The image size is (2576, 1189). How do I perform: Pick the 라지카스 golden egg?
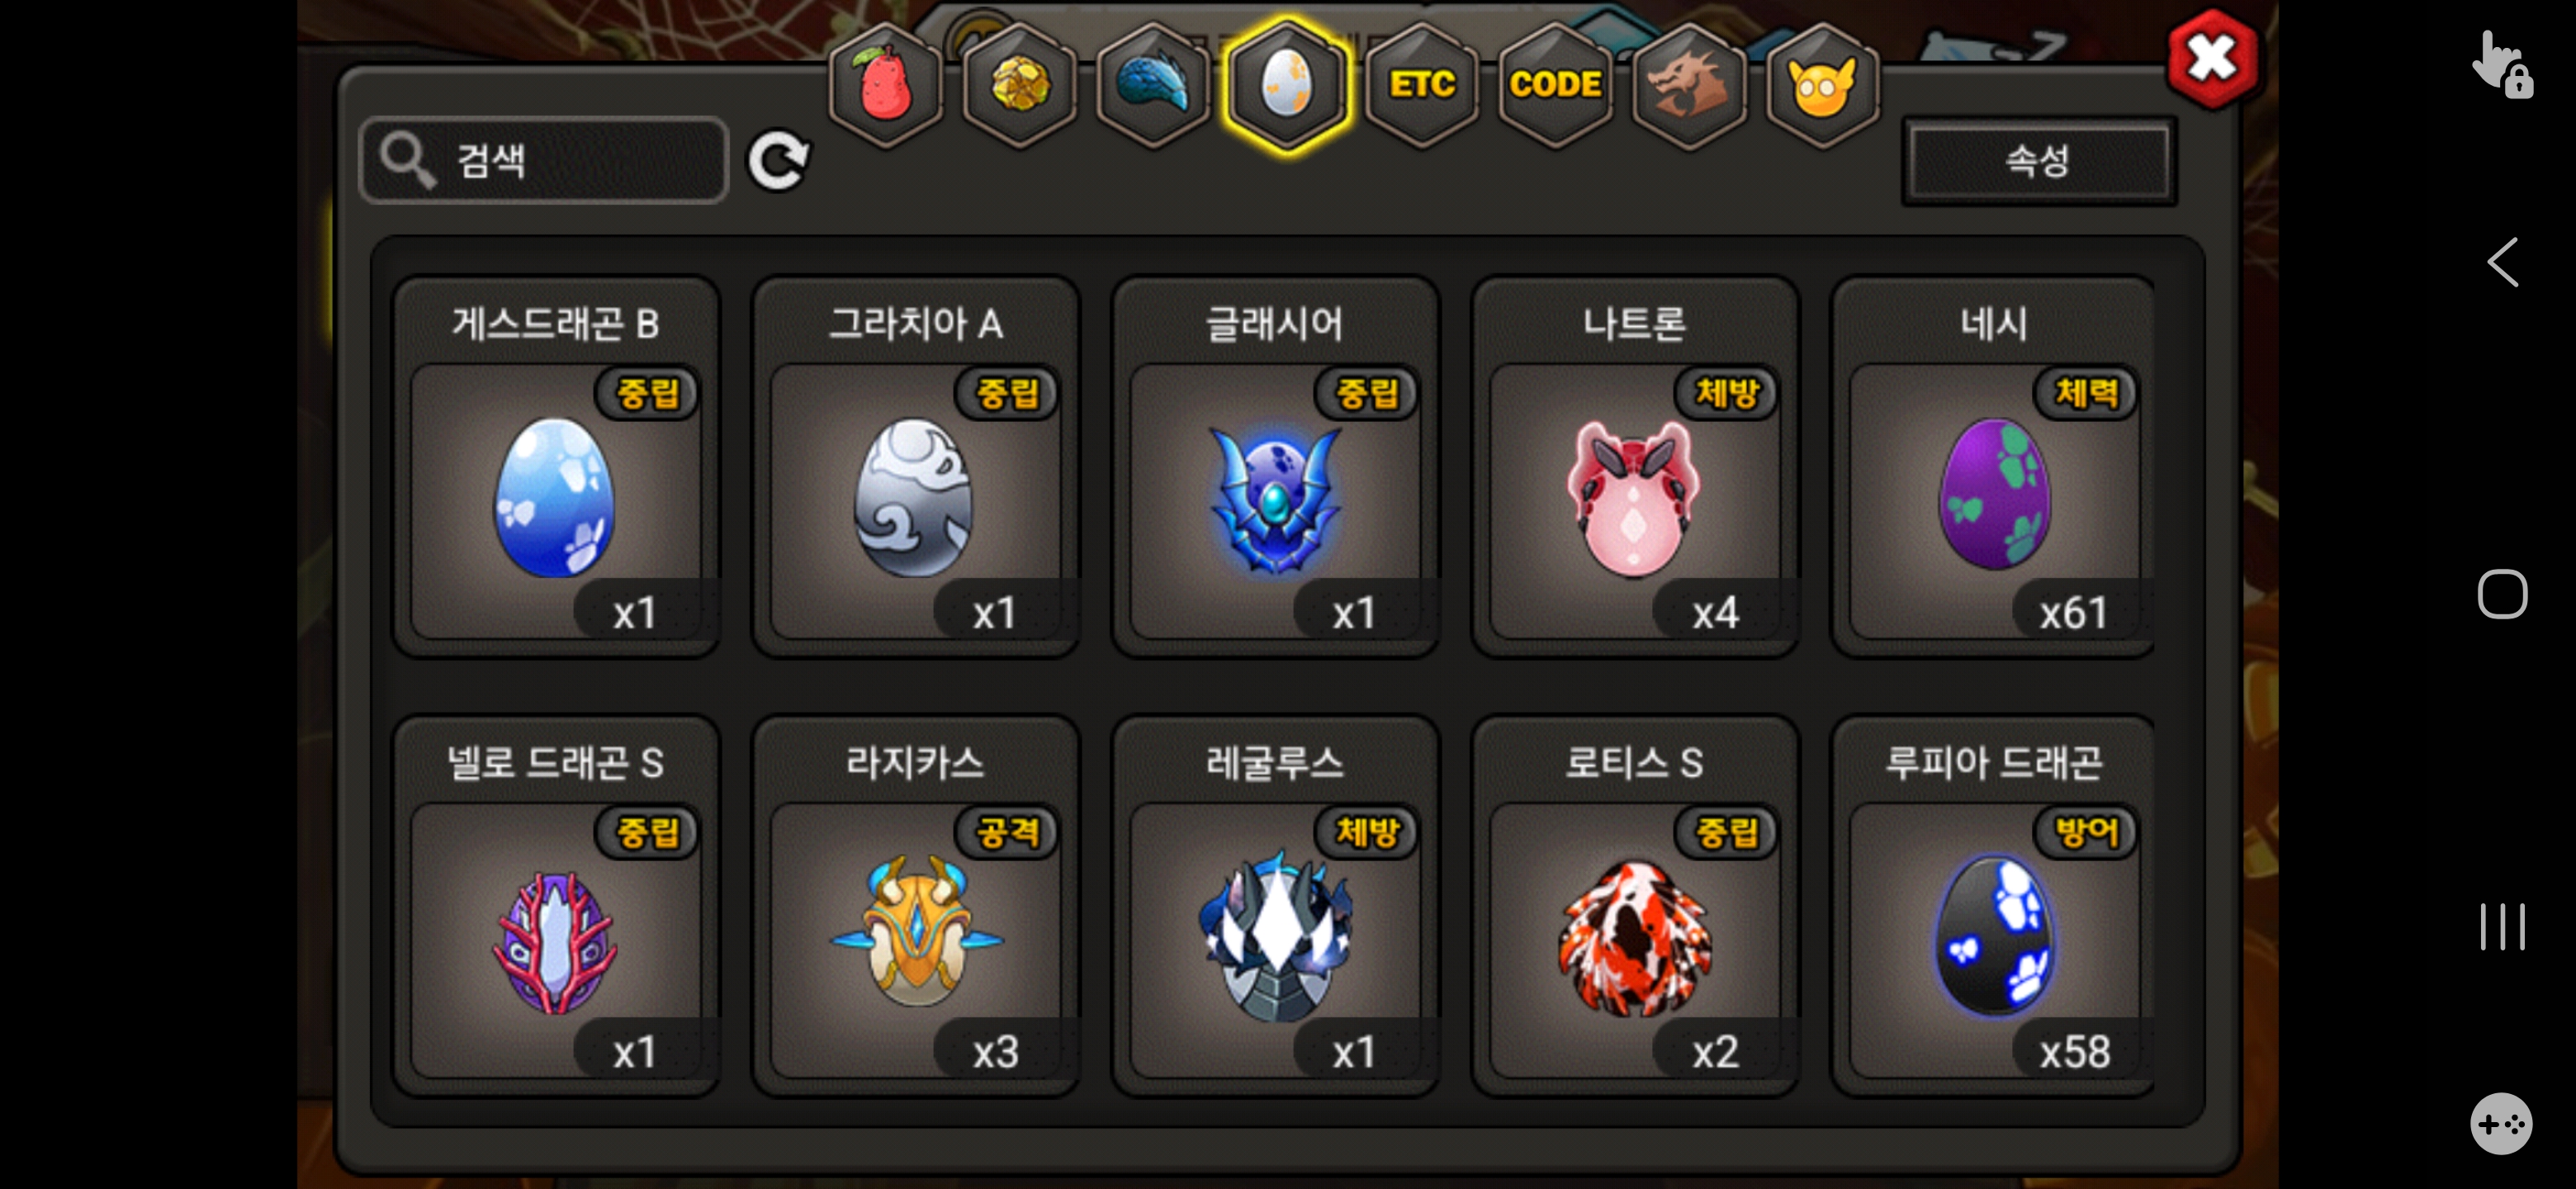[x=915, y=906]
